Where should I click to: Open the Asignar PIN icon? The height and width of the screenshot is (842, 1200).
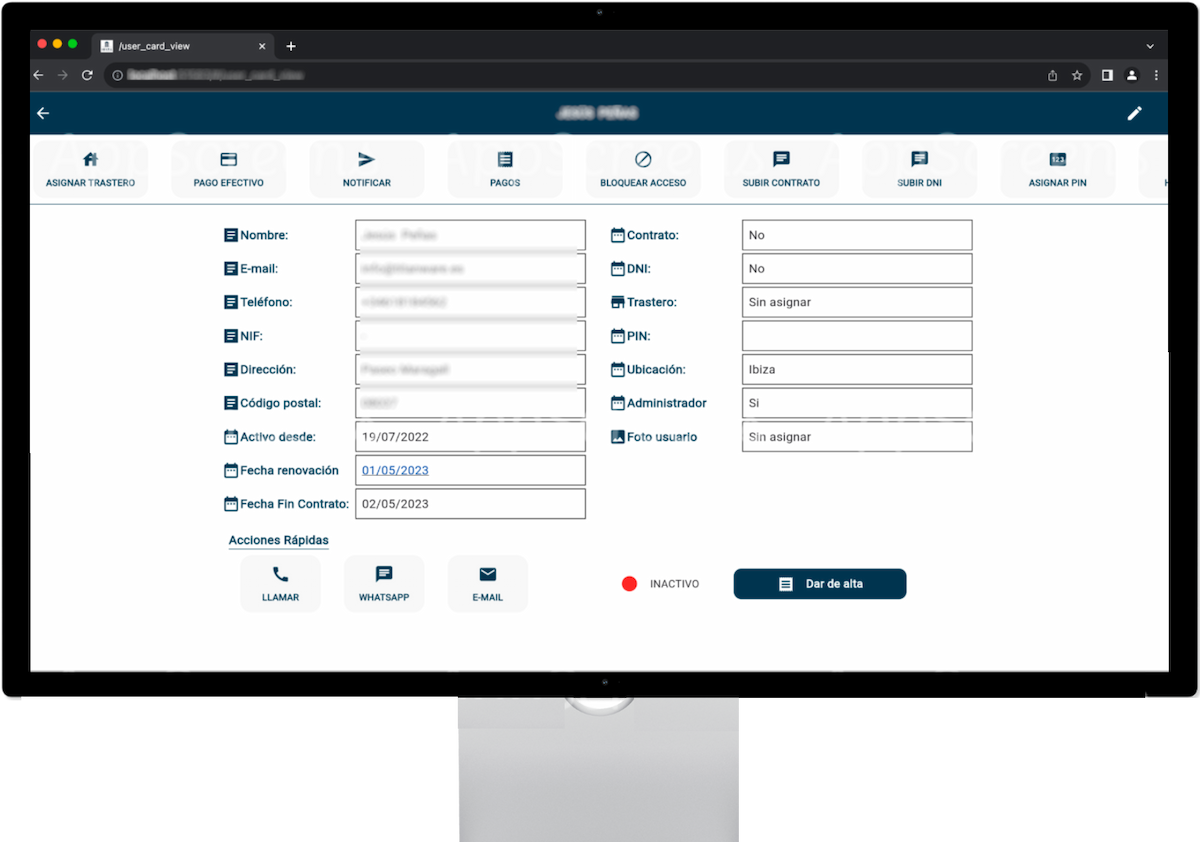[1058, 159]
